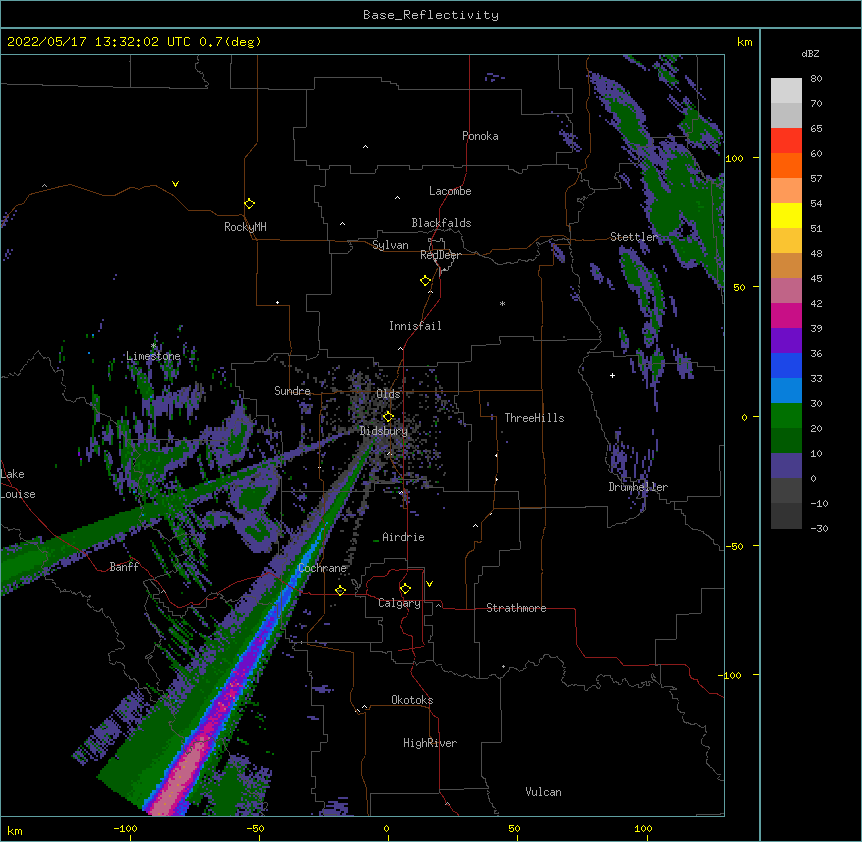Viewport: 862px width, 842px height.
Task: Click the yellow v marker east of Calgary diamond
Action: point(429,584)
